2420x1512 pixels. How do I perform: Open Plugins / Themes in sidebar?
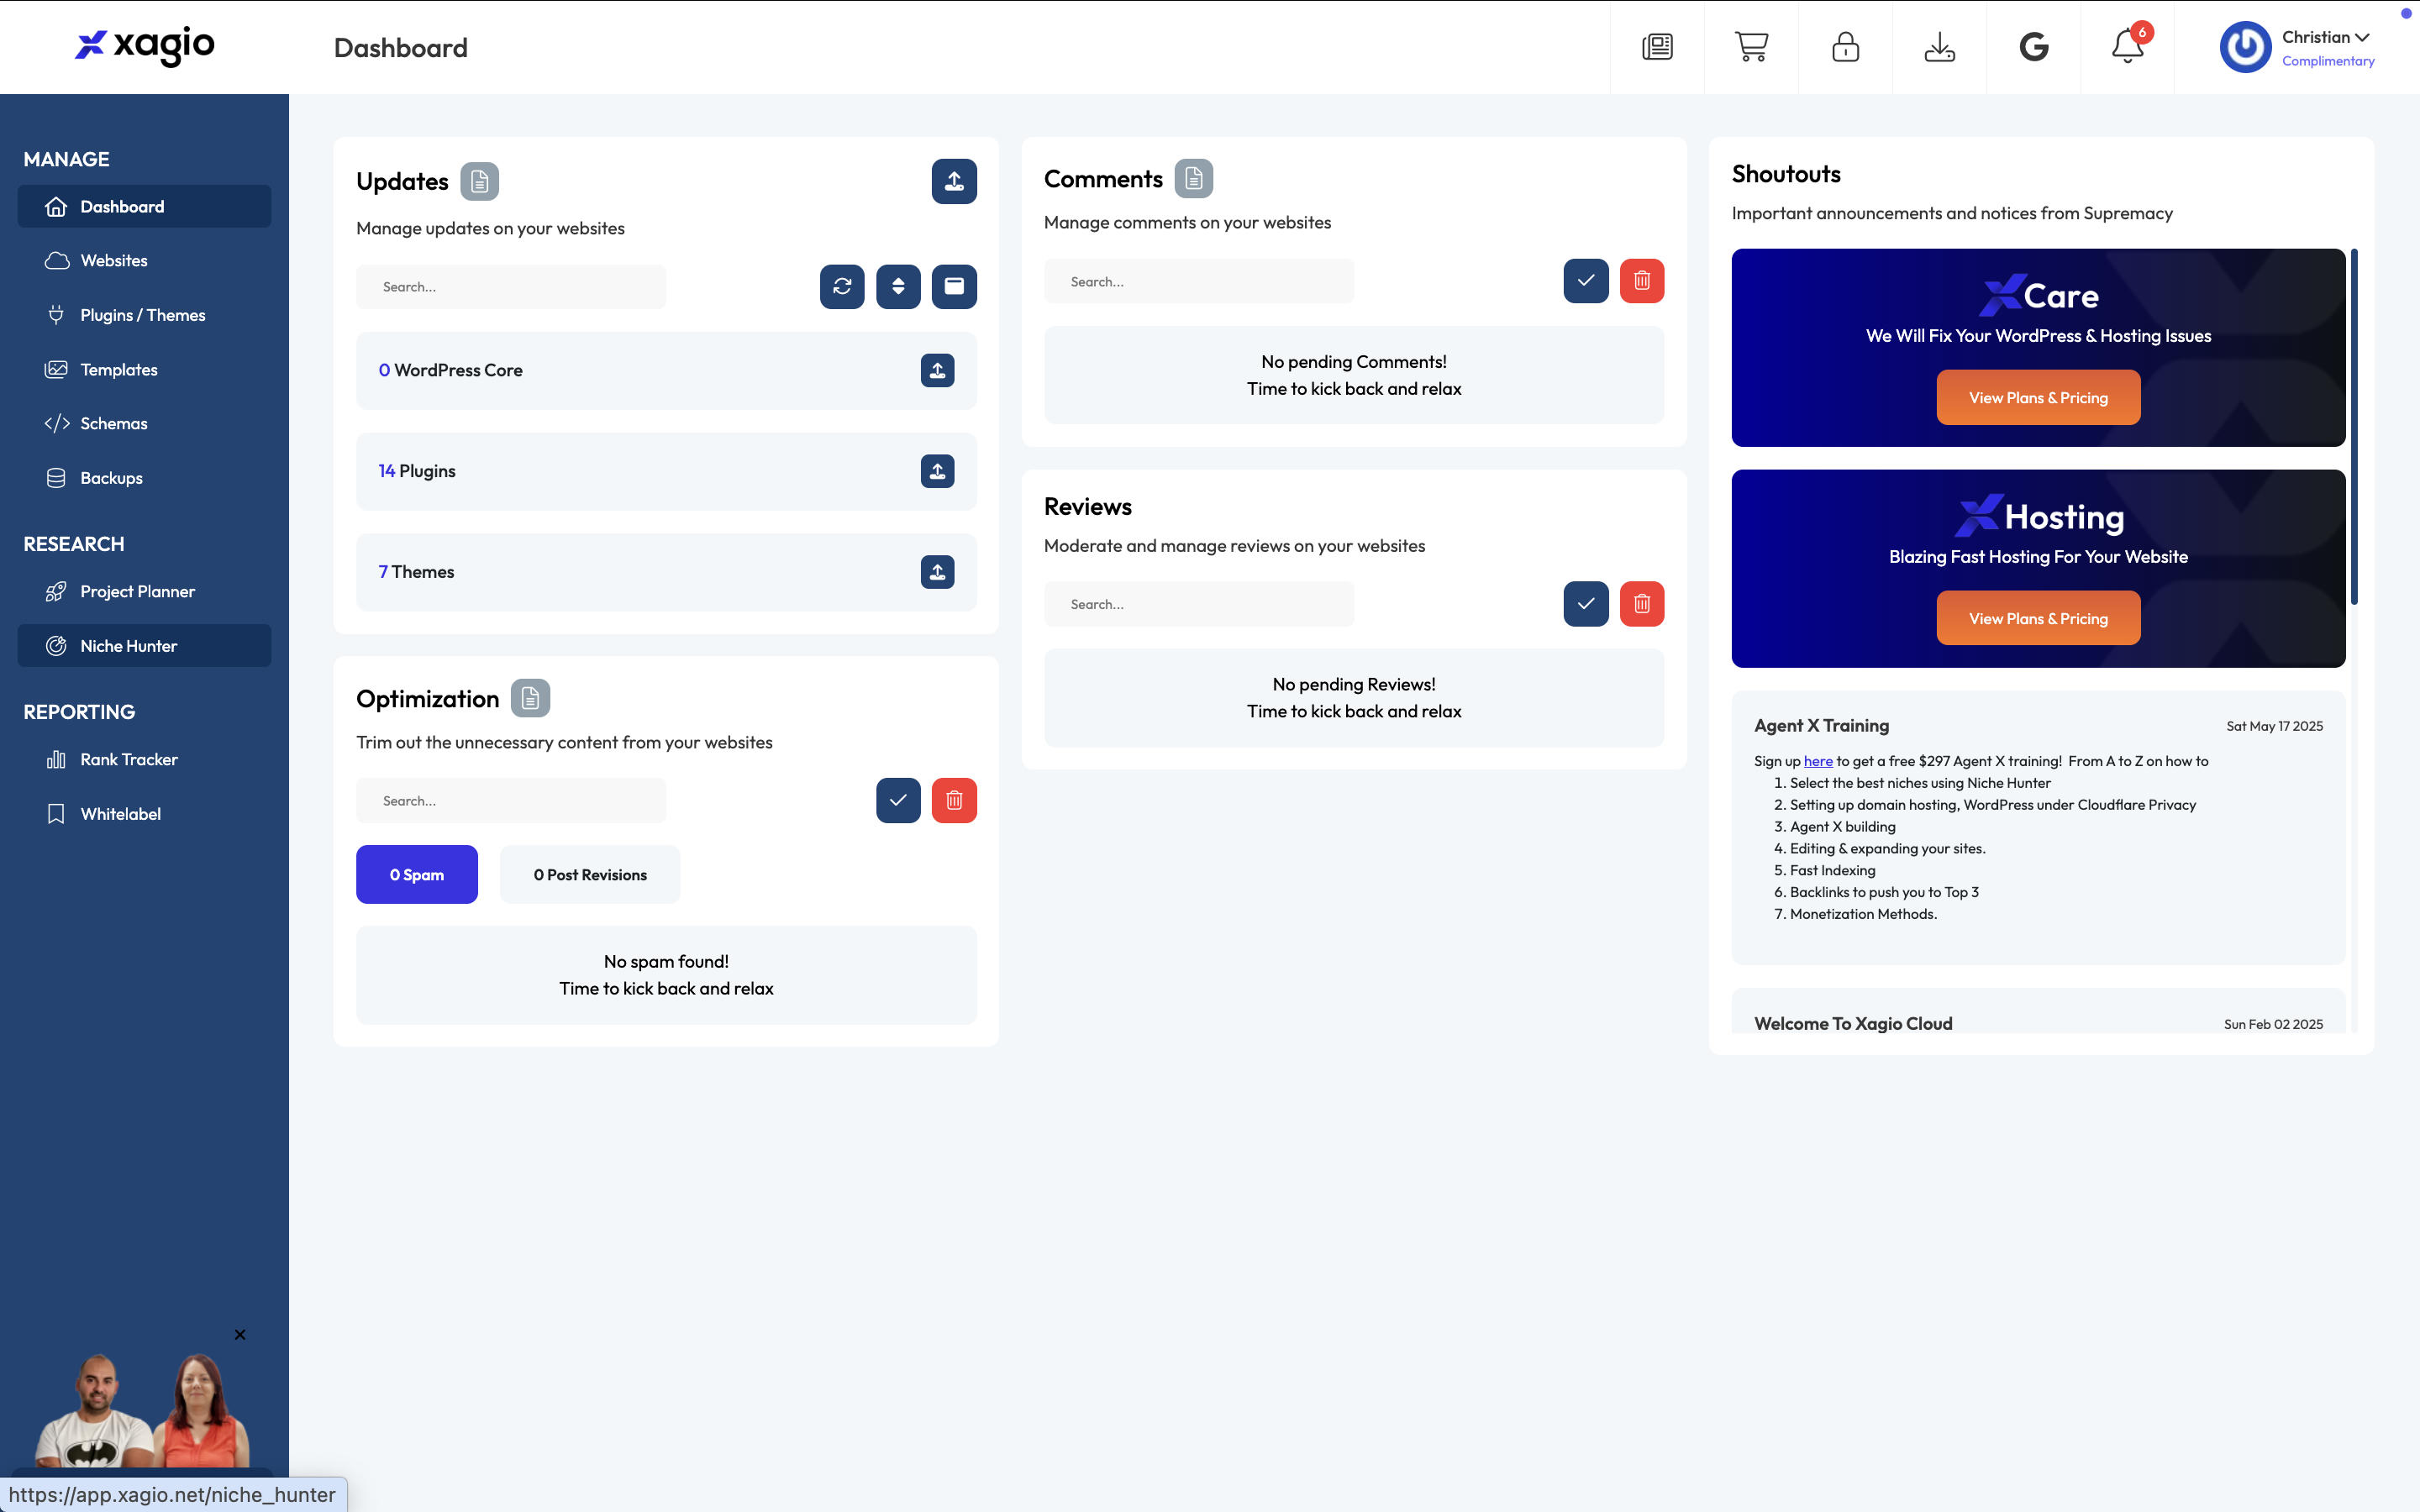point(144,315)
